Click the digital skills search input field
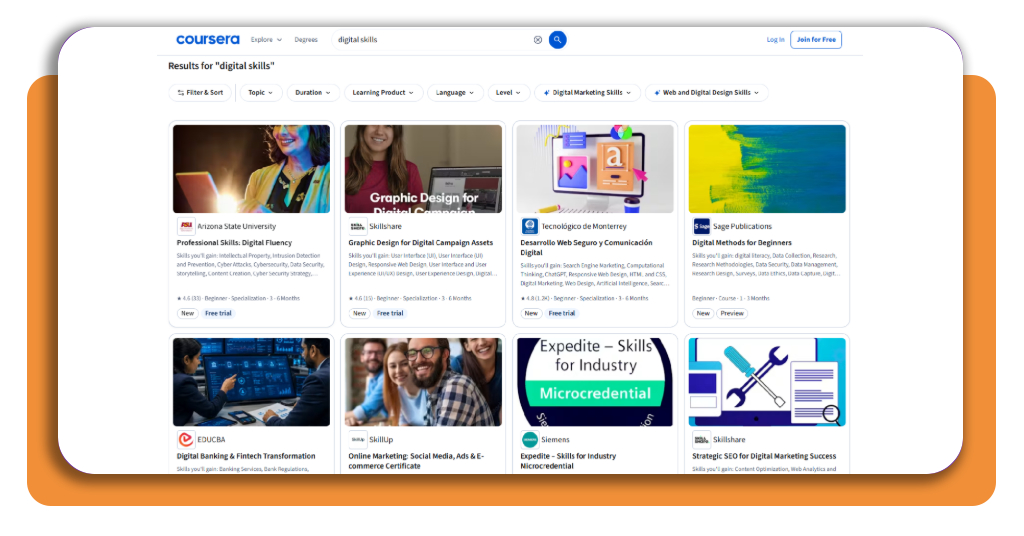The width and height of the screenshot is (1024, 536). click(432, 40)
